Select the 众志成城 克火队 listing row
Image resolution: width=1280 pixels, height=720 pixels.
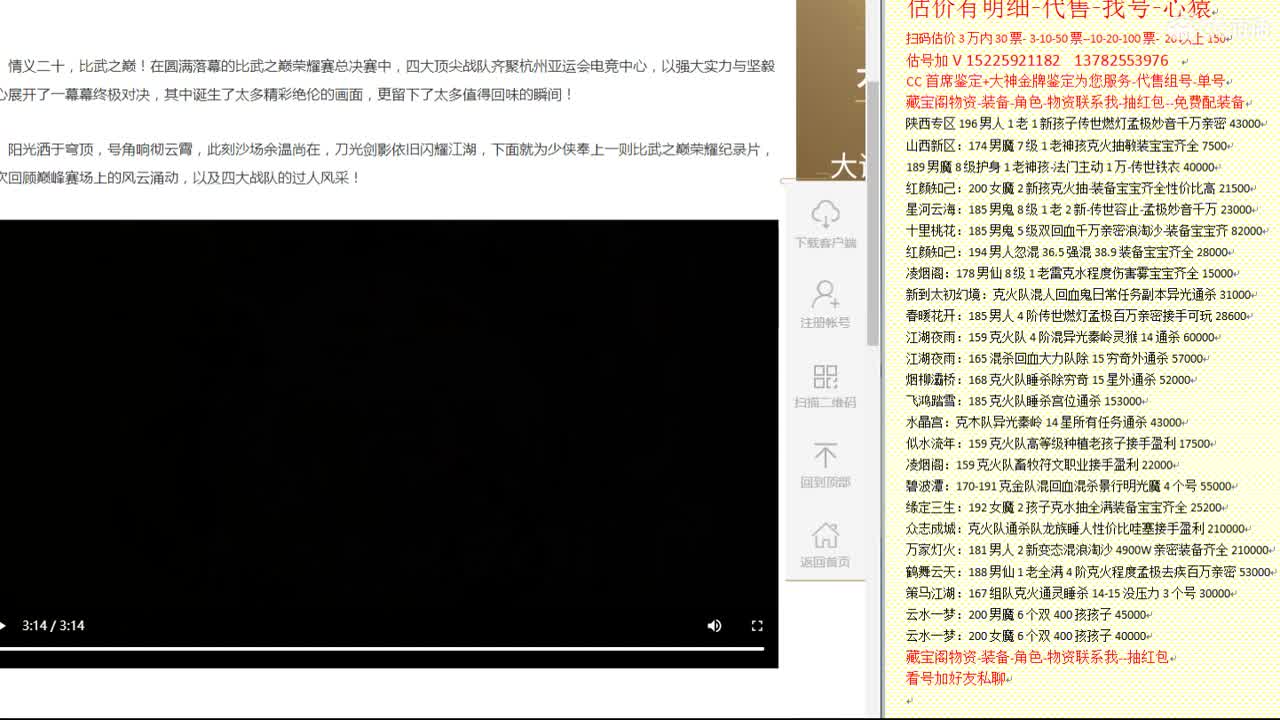pos(1075,528)
